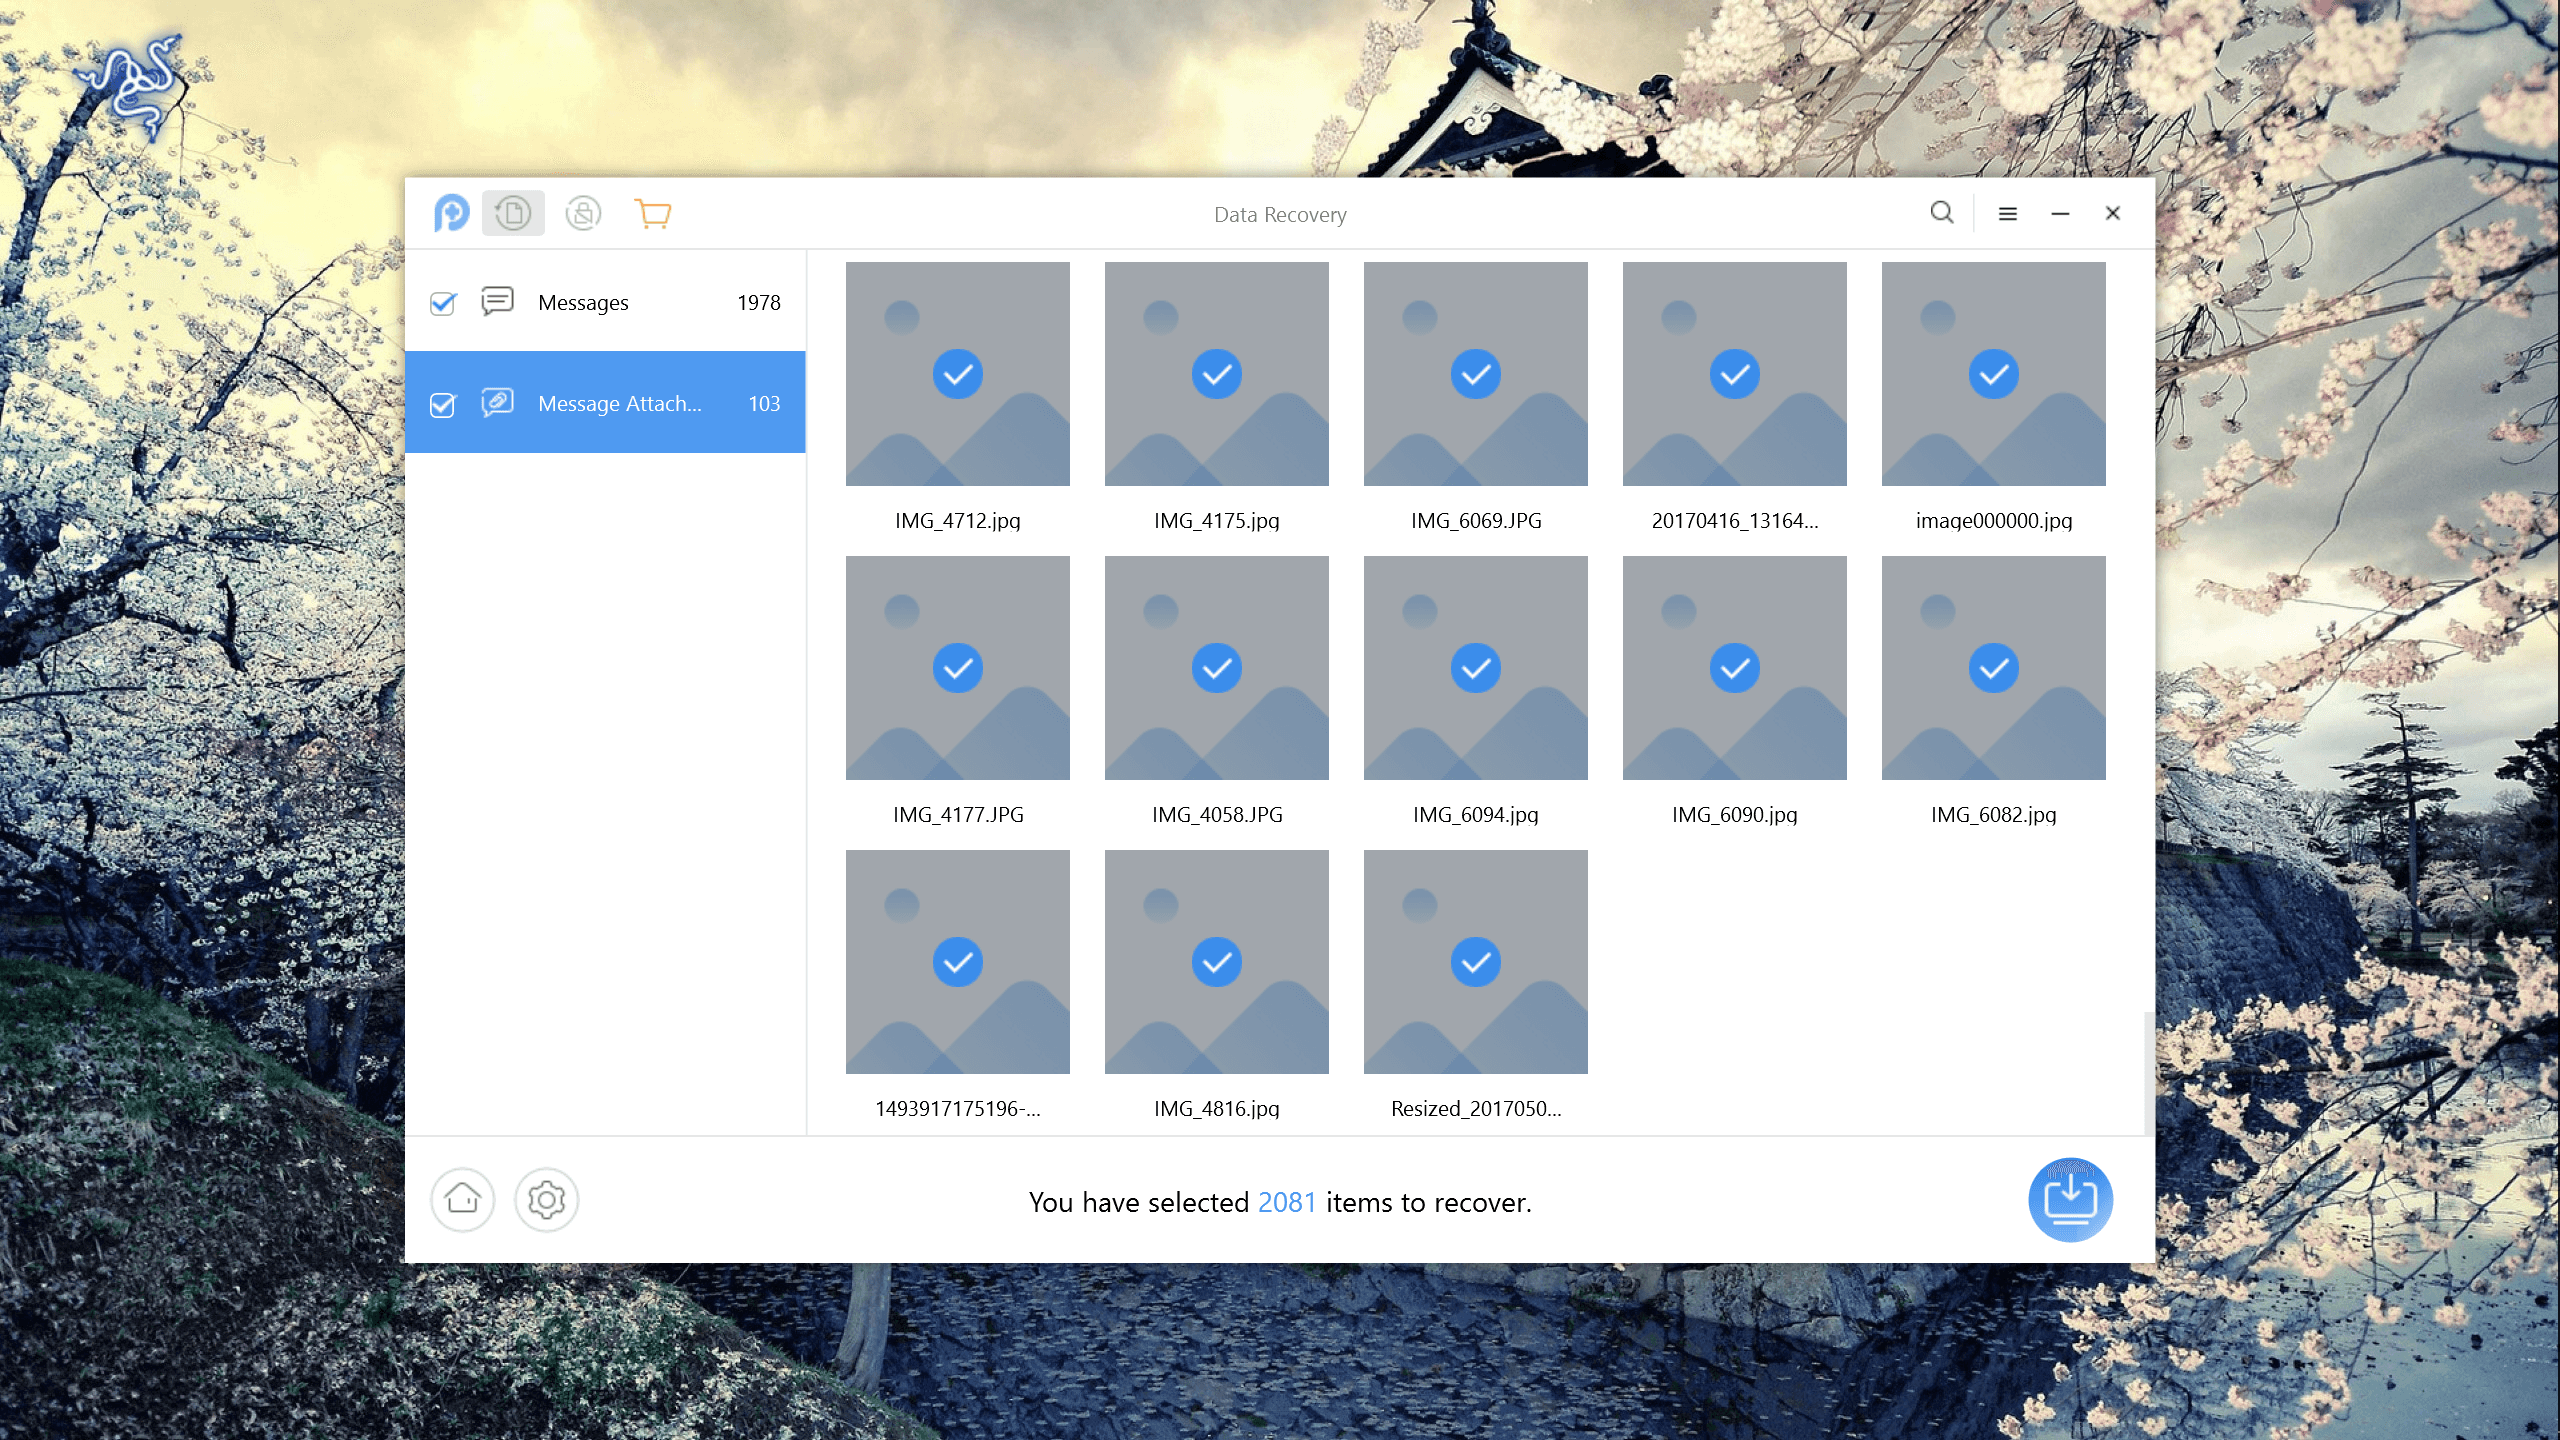
Task: Open the shopping cart to purchase
Action: (652, 213)
